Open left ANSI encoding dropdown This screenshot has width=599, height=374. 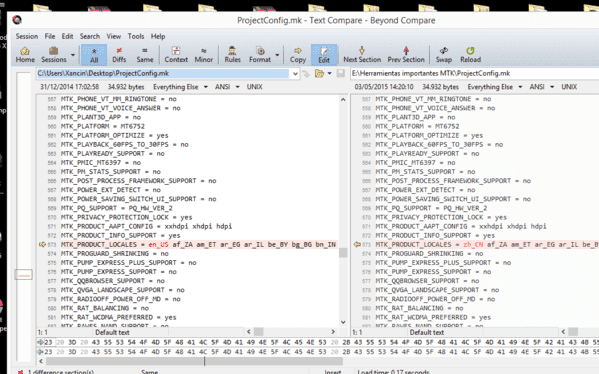[x=227, y=87]
